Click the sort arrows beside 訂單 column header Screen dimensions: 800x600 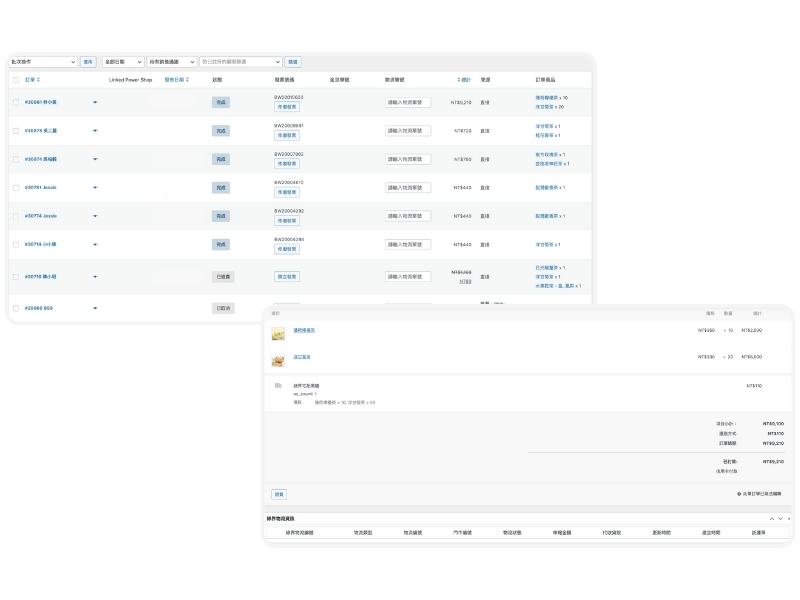(38, 79)
